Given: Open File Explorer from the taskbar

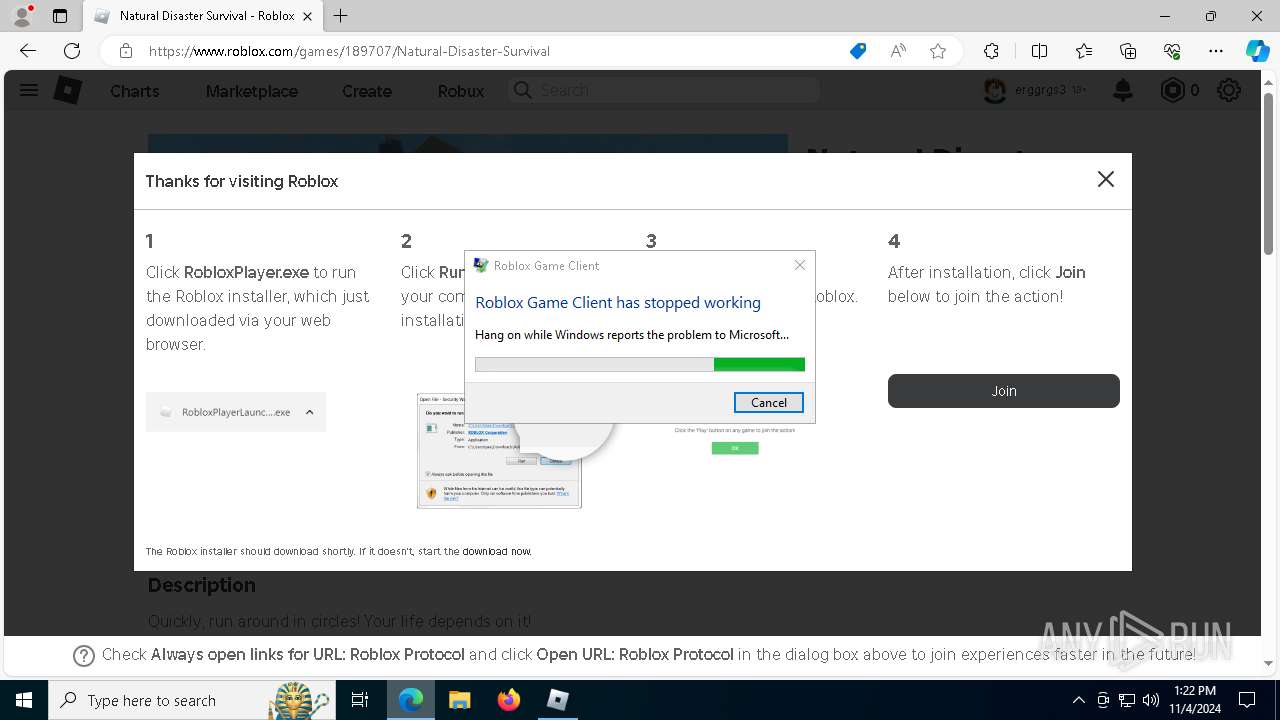Looking at the screenshot, I should pos(459,700).
